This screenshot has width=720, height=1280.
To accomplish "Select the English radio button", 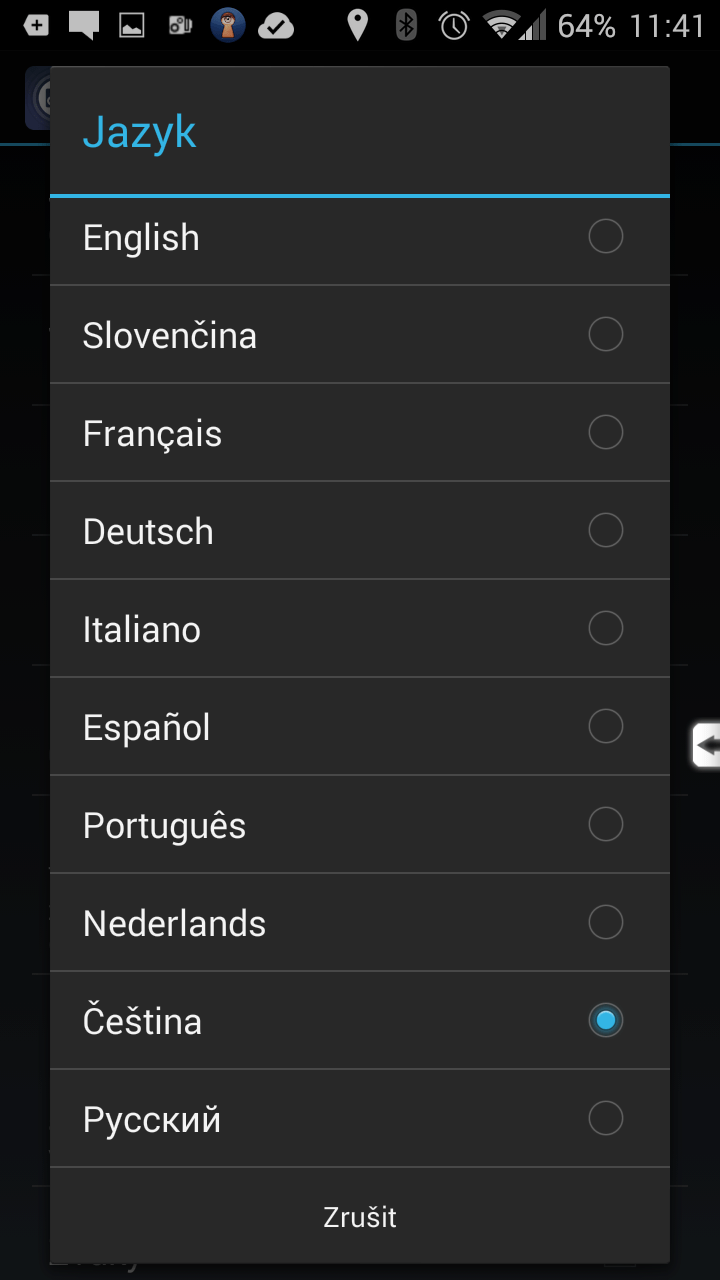I will (x=605, y=237).
